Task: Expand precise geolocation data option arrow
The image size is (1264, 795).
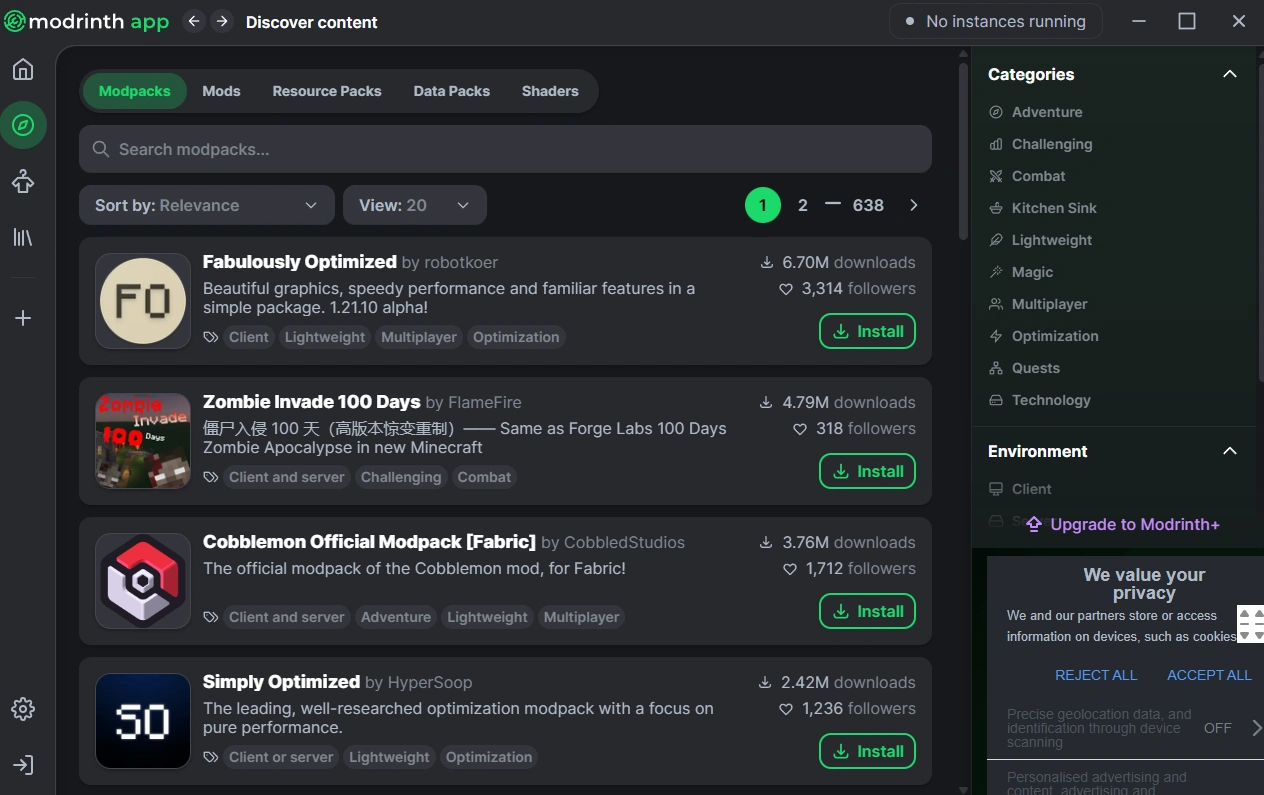Action: click(x=1257, y=728)
